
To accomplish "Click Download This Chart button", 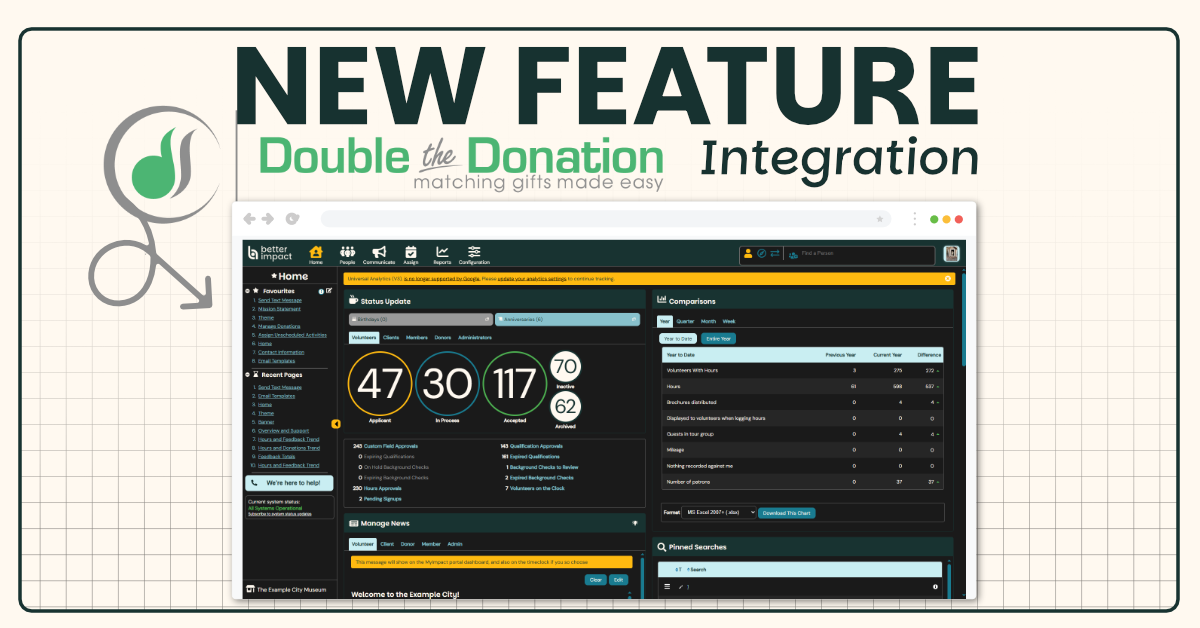I will coord(787,513).
